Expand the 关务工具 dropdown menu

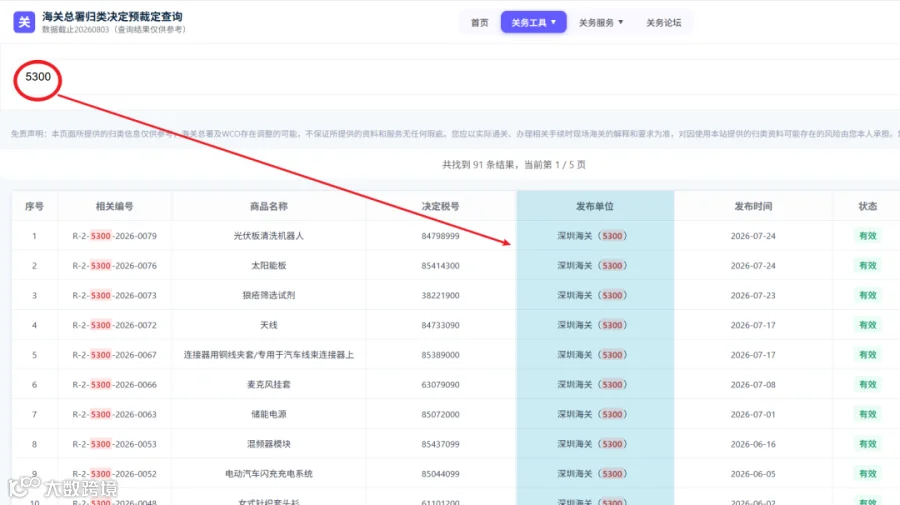point(533,22)
